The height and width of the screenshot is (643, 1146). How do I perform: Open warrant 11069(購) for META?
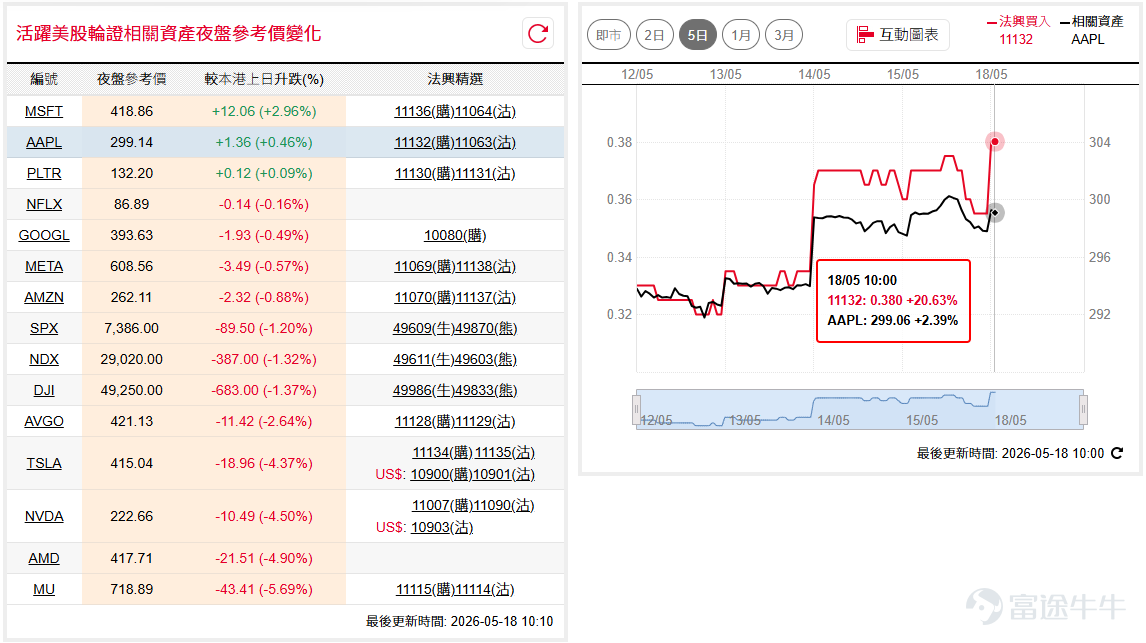click(x=424, y=266)
